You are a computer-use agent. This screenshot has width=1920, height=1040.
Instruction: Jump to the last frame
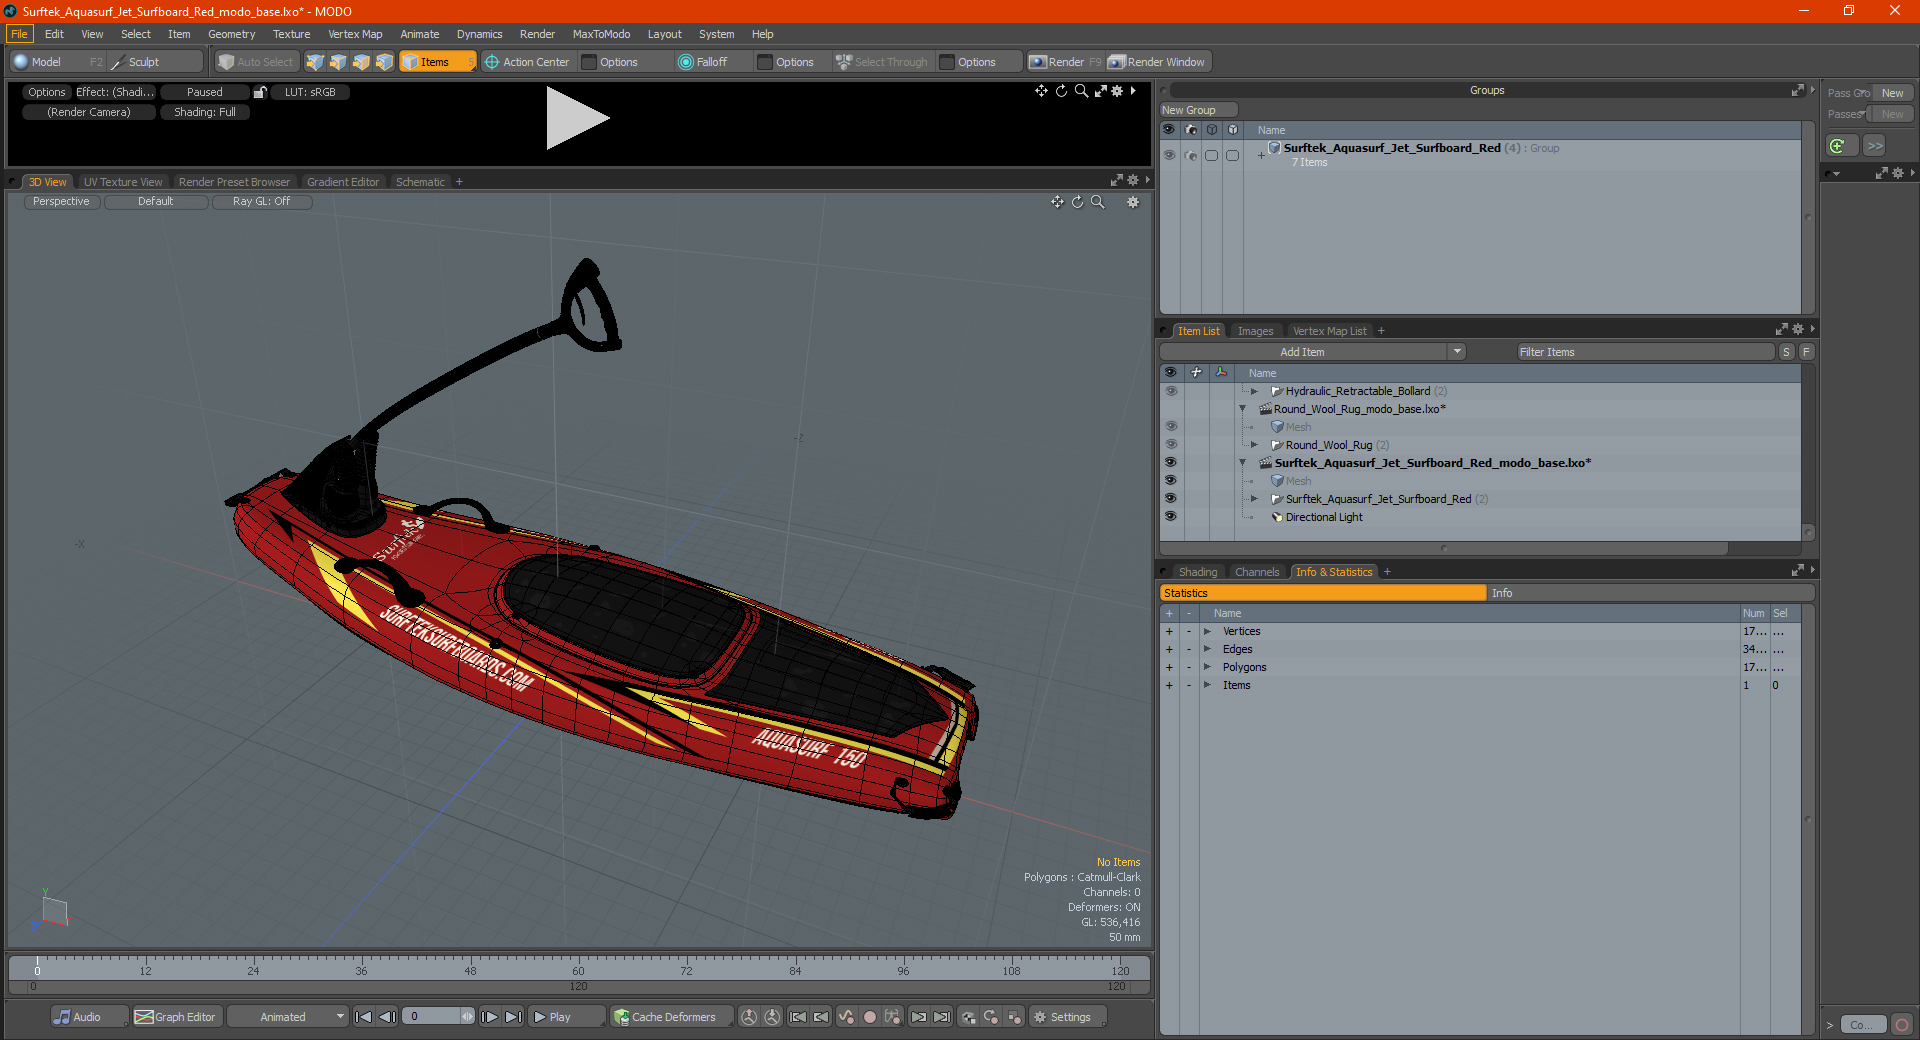[513, 1017]
